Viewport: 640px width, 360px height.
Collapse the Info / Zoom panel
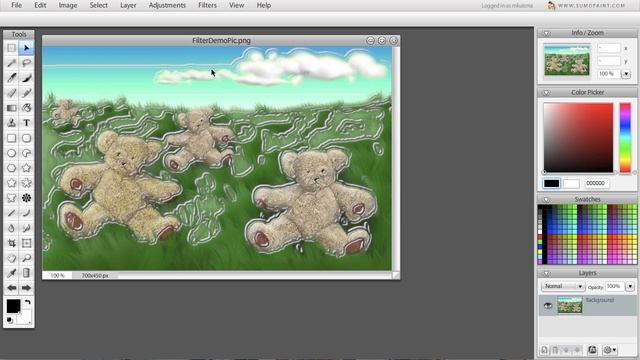tap(546, 33)
